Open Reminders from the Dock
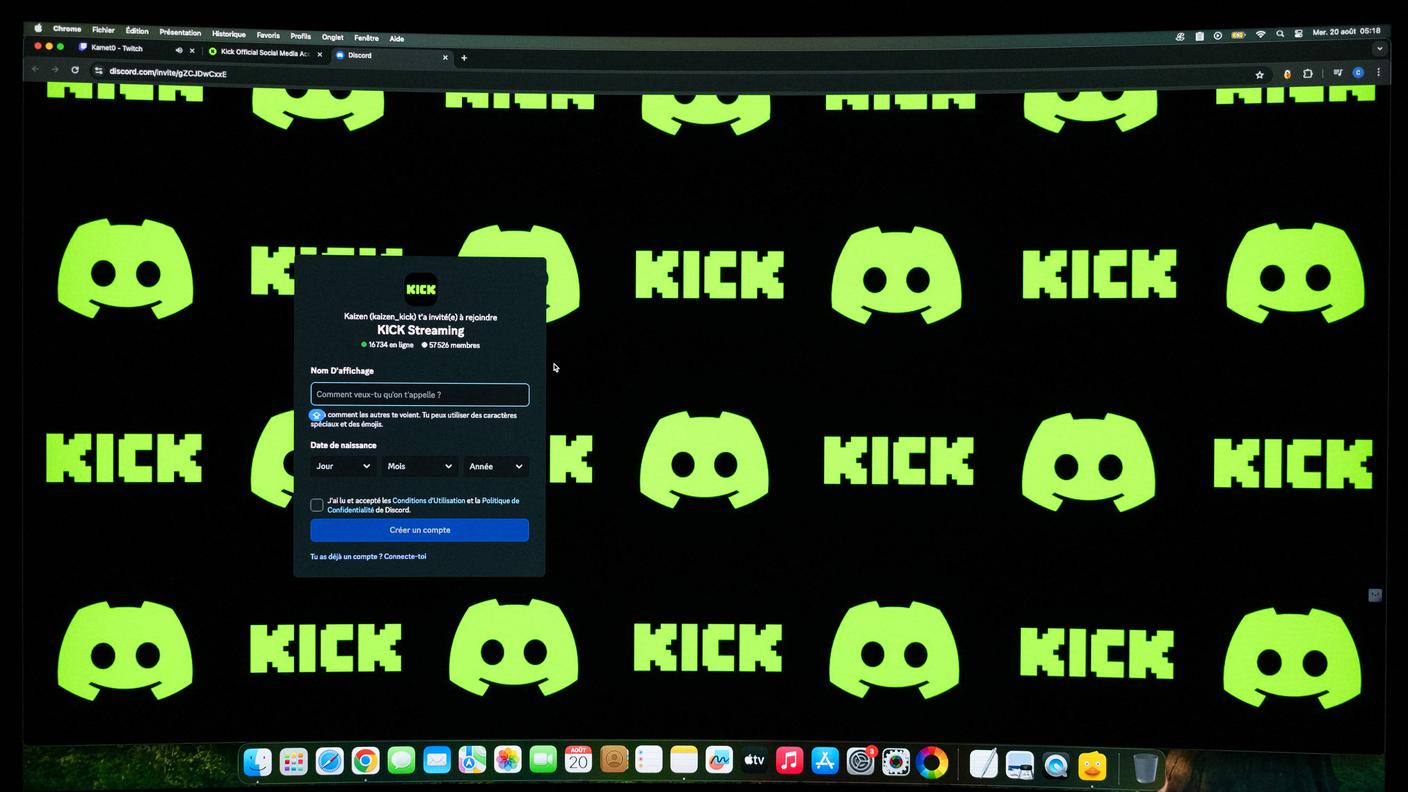This screenshot has height=792, width=1408. point(649,761)
